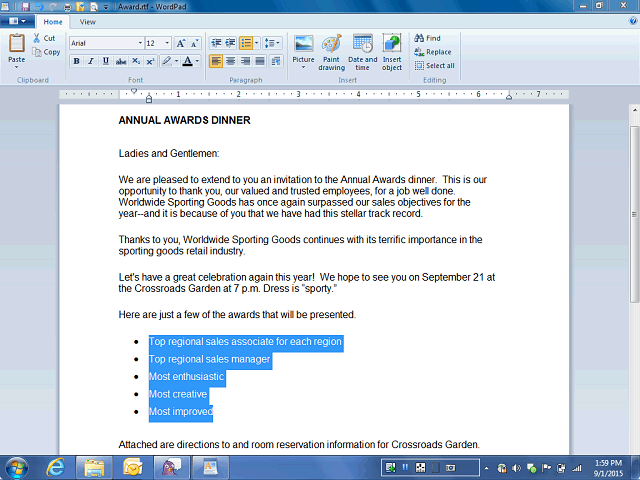The image size is (640, 480).
Task: Click the Paste clipboard icon
Action: [17, 43]
